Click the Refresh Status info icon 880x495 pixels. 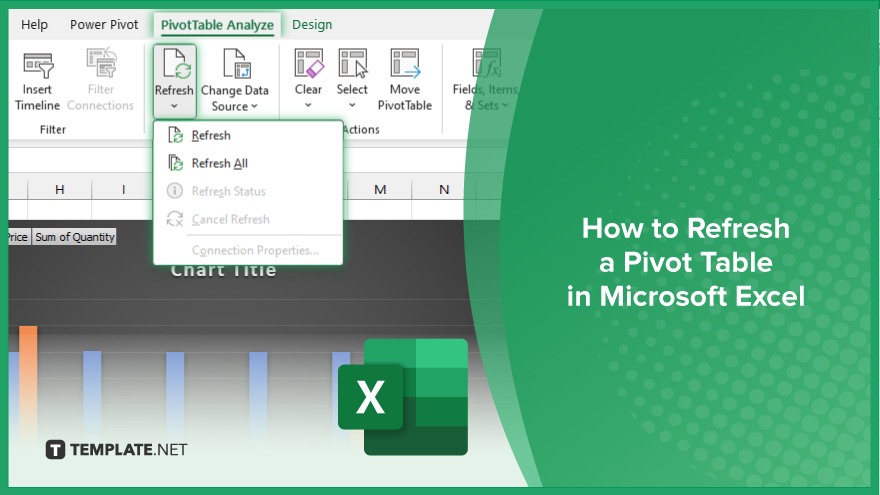click(x=175, y=191)
